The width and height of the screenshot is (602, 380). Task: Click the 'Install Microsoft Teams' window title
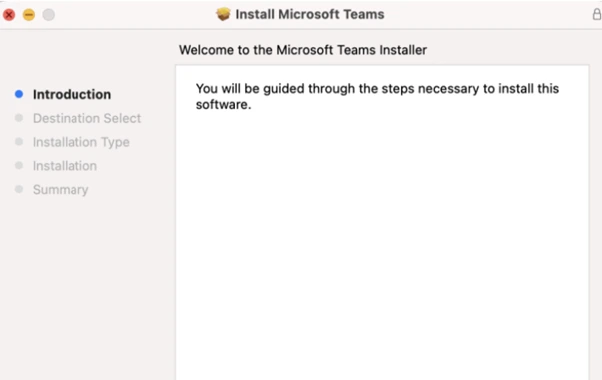point(310,14)
